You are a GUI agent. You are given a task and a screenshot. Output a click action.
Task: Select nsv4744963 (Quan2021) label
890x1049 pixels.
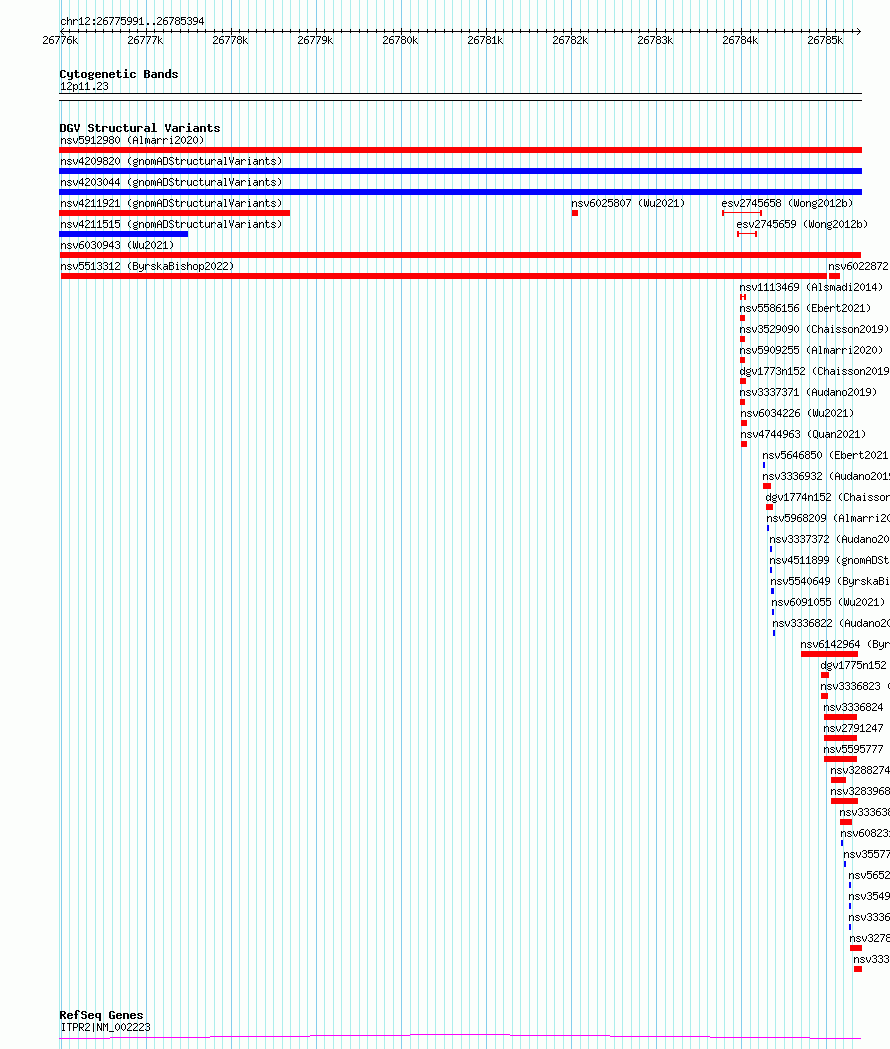pos(803,435)
